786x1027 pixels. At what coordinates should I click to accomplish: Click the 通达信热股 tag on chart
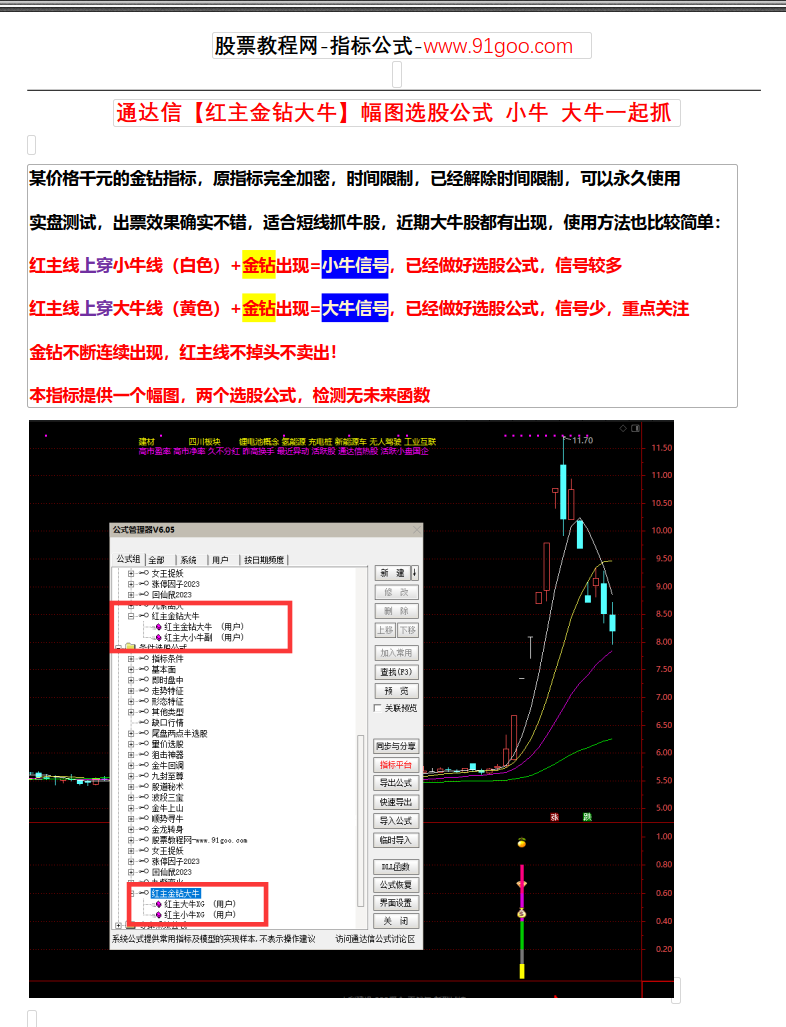(x=358, y=451)
